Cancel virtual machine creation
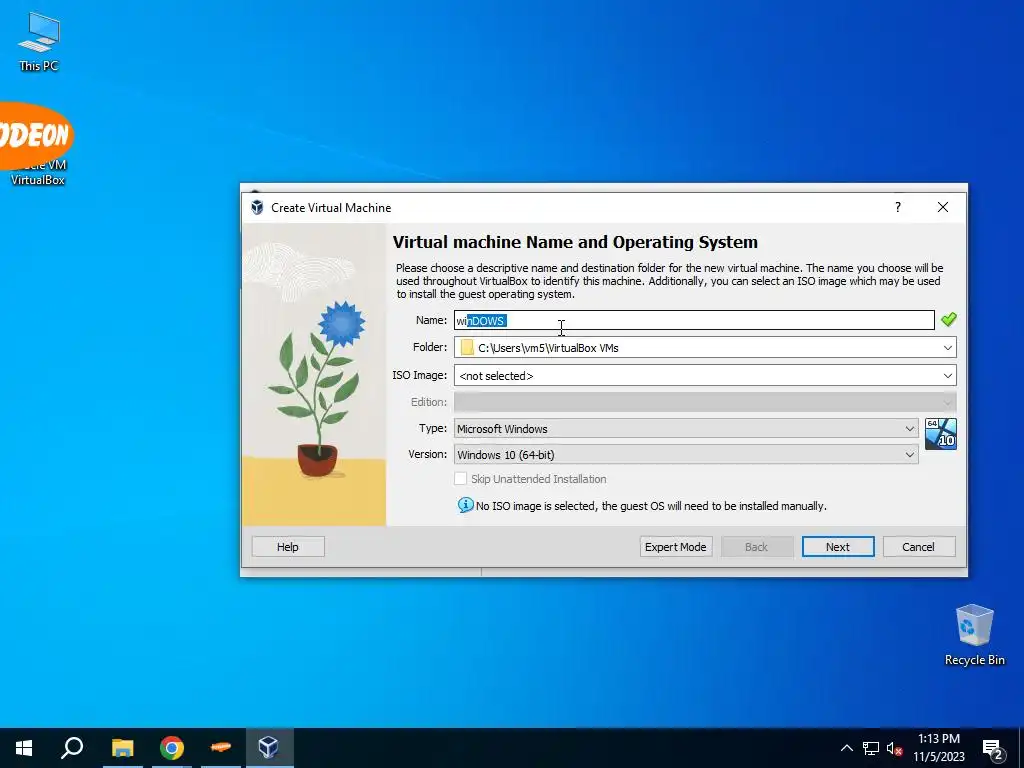The width and height of the screenshot is (1024, 768). pyautogui.click(x=918, y=547)
